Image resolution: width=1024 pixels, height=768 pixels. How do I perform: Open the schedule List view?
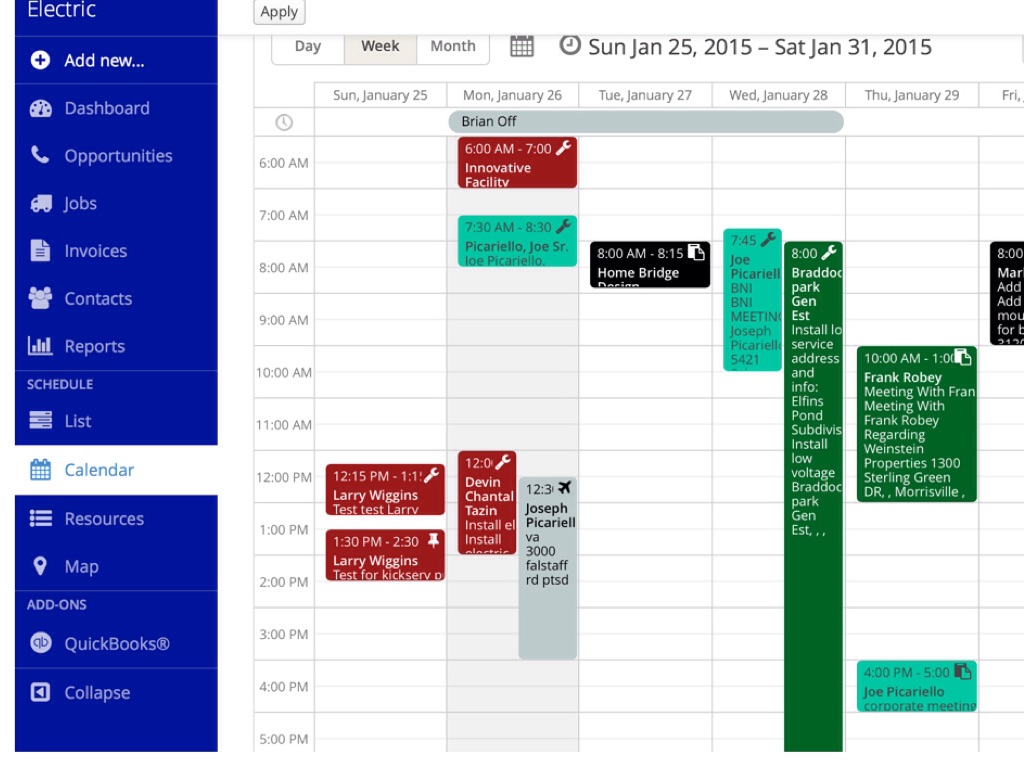(x=78, y=421)
